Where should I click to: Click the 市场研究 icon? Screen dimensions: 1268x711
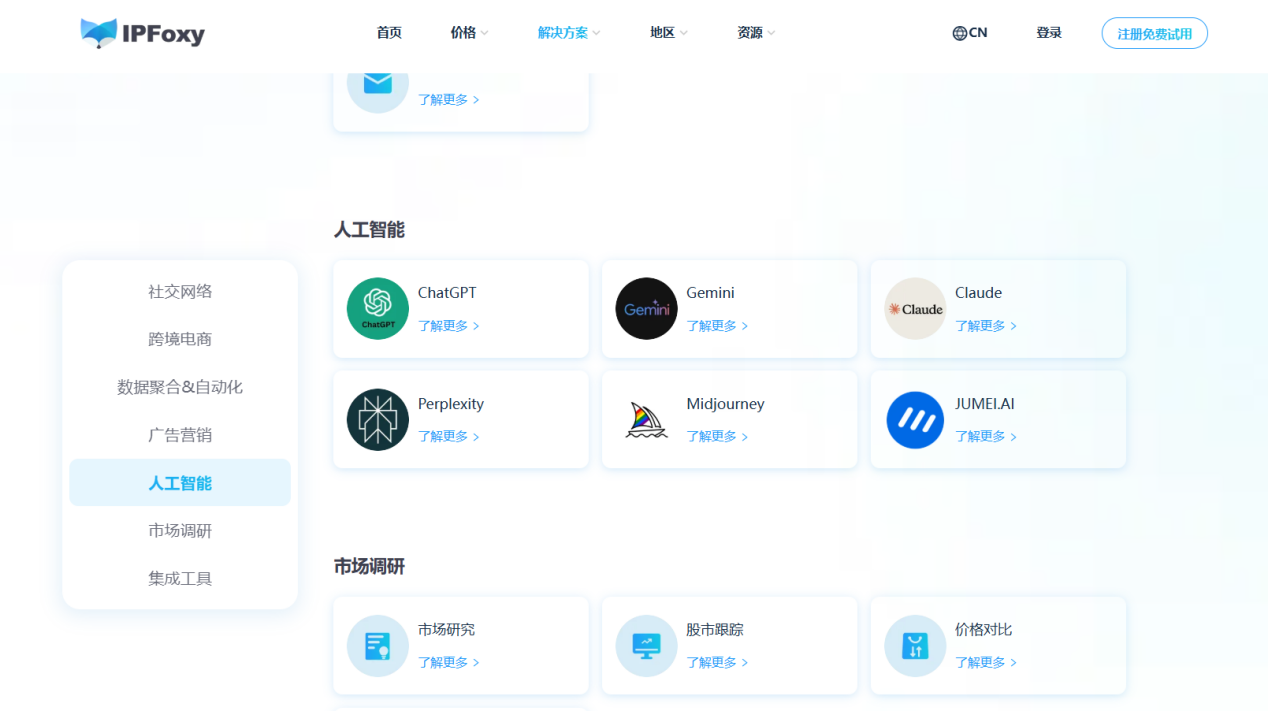(378, 646)
